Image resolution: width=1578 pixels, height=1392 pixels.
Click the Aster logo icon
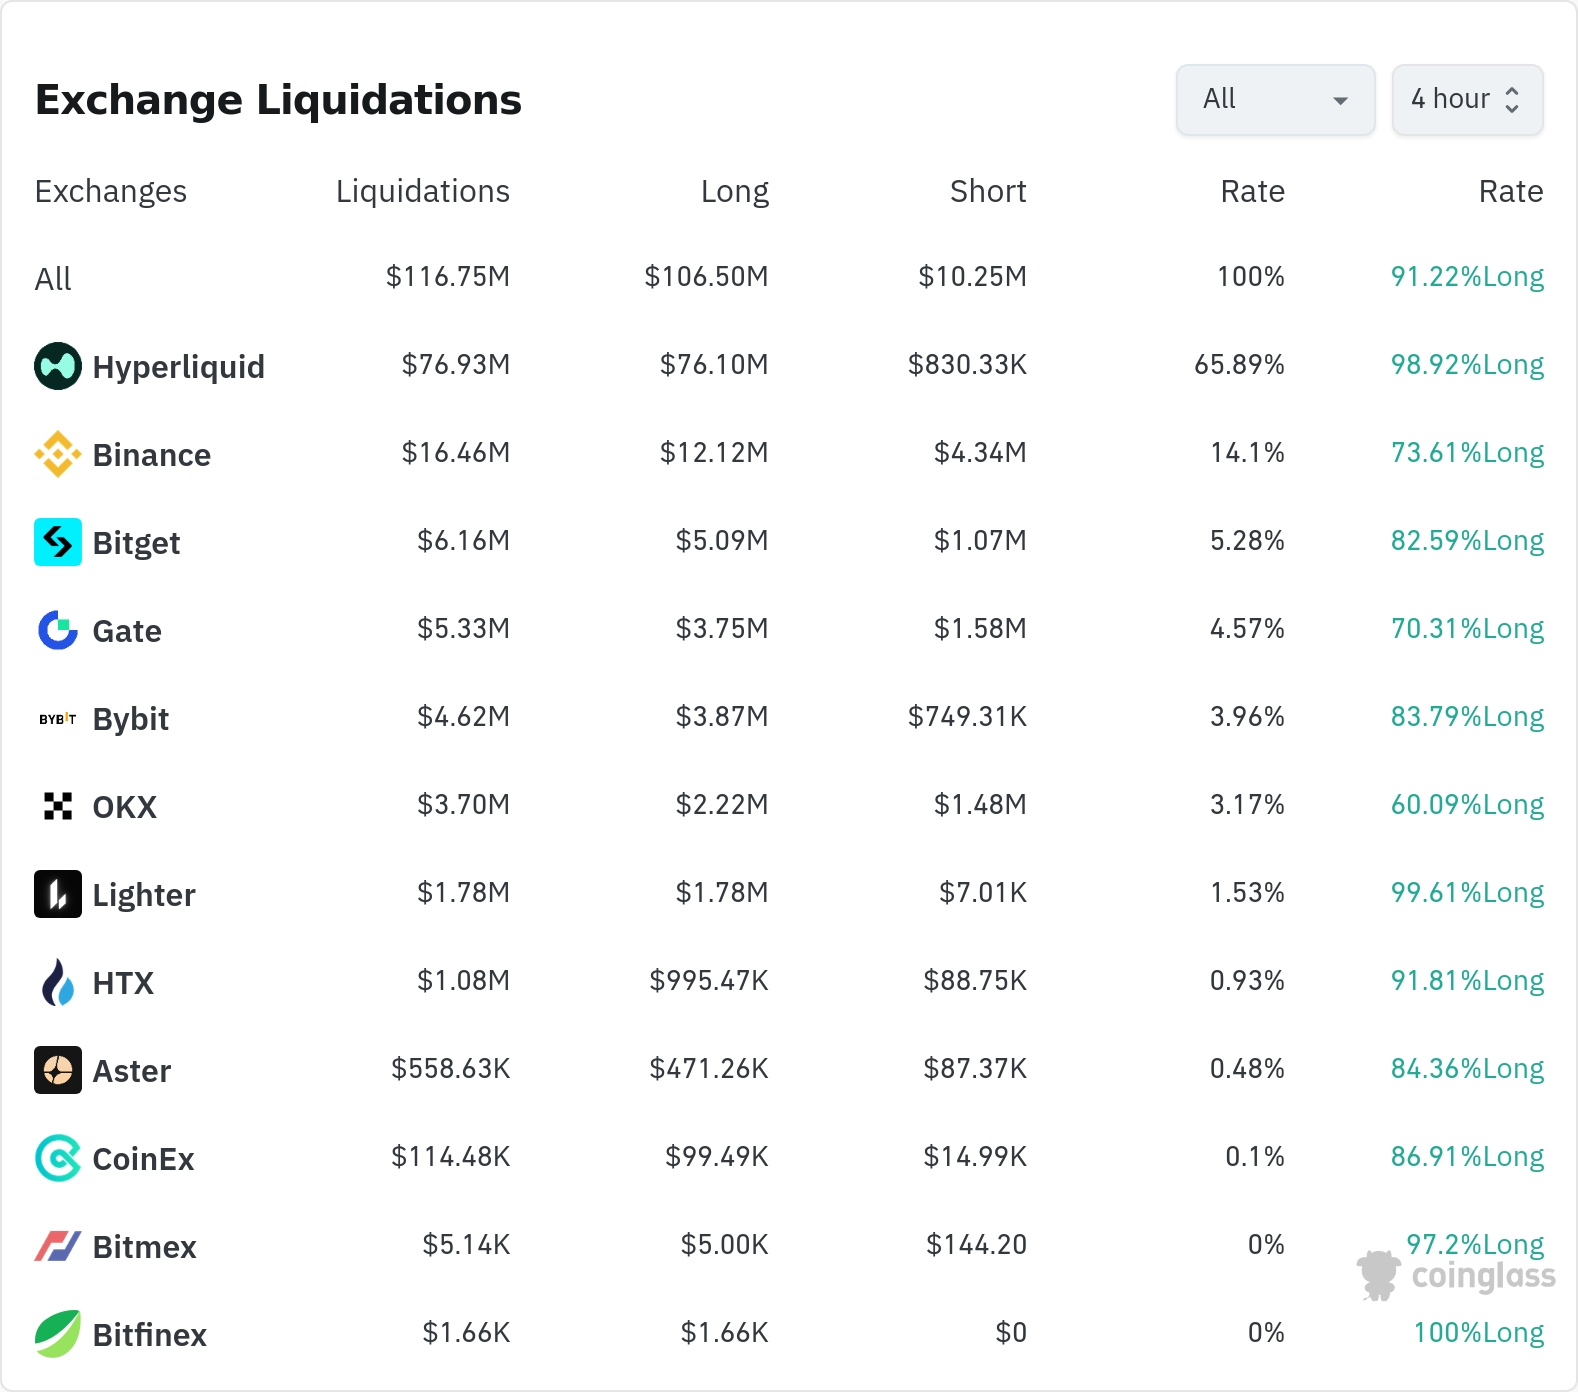pyautogui.click(x=58, y=1070)
